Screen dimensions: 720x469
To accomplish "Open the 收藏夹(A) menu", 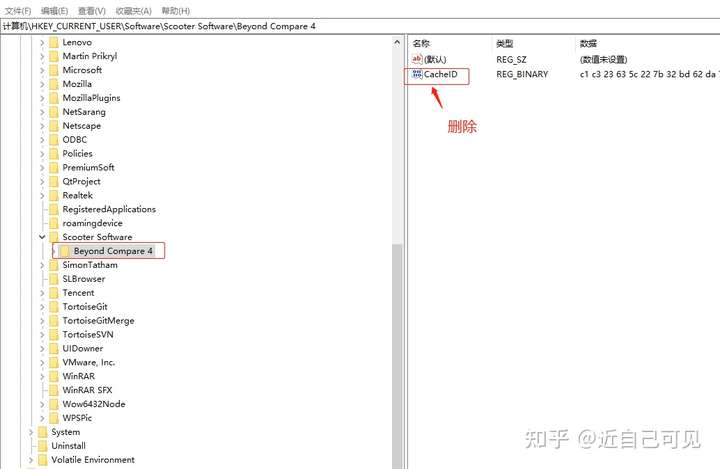I will [x=134, y=11].
